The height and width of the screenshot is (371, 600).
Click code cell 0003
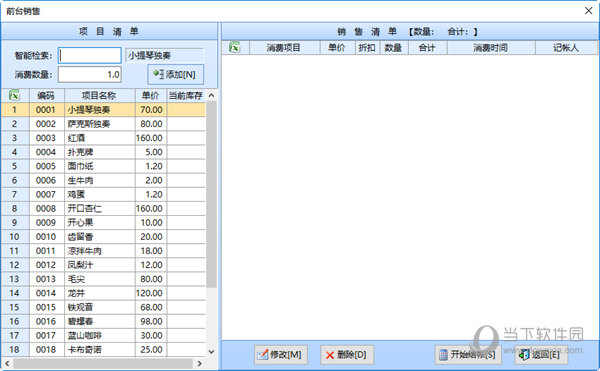47,138
